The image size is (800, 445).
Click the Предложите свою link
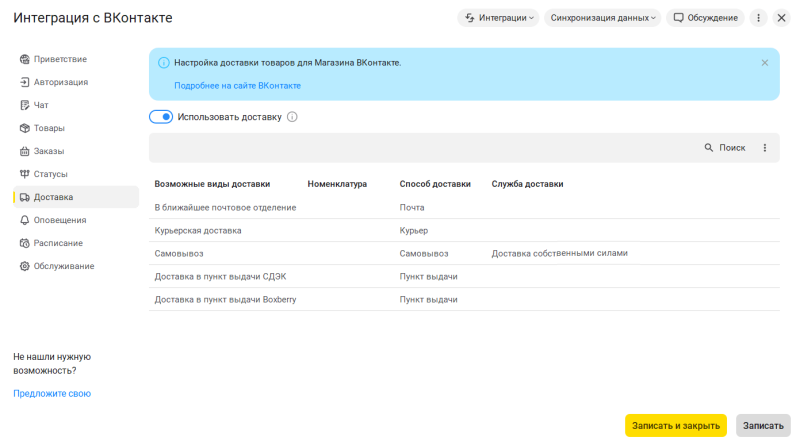click(x=52, y=394)
